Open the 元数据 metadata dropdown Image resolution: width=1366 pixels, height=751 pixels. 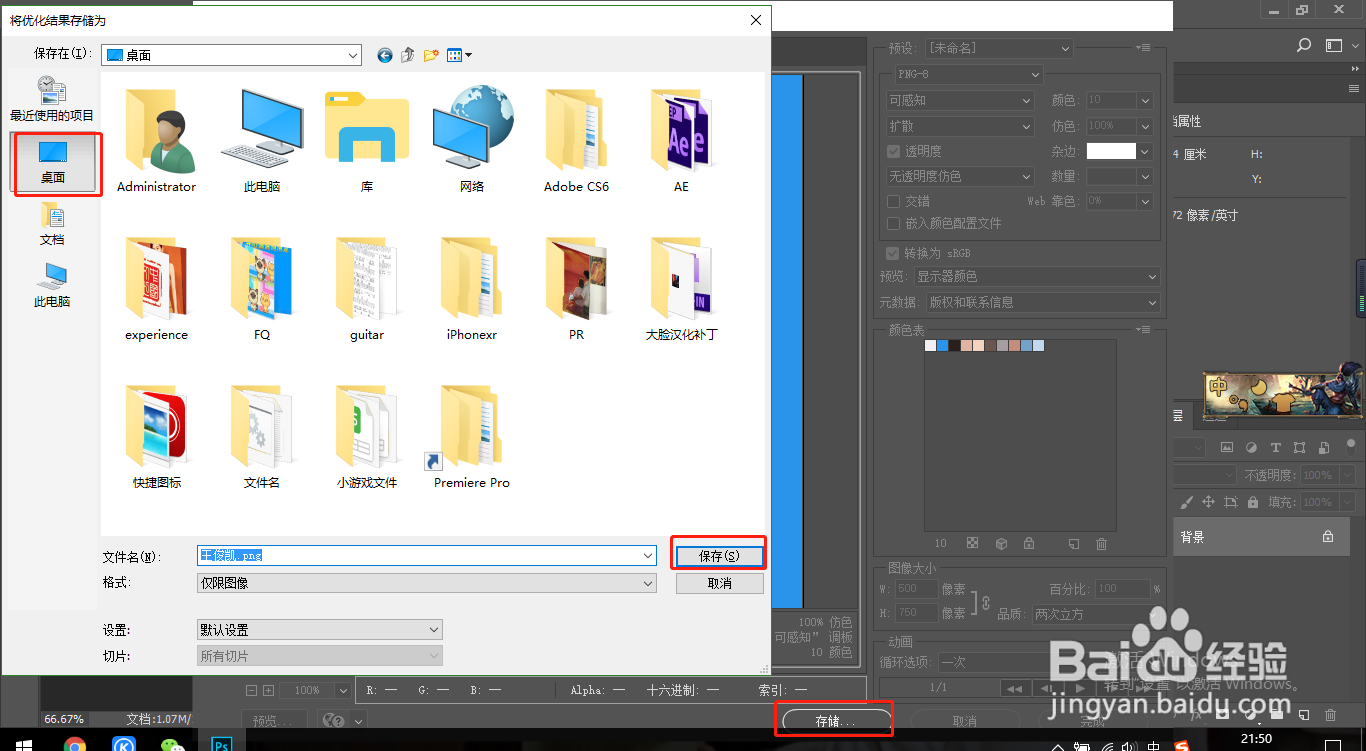pos(1043,302)
